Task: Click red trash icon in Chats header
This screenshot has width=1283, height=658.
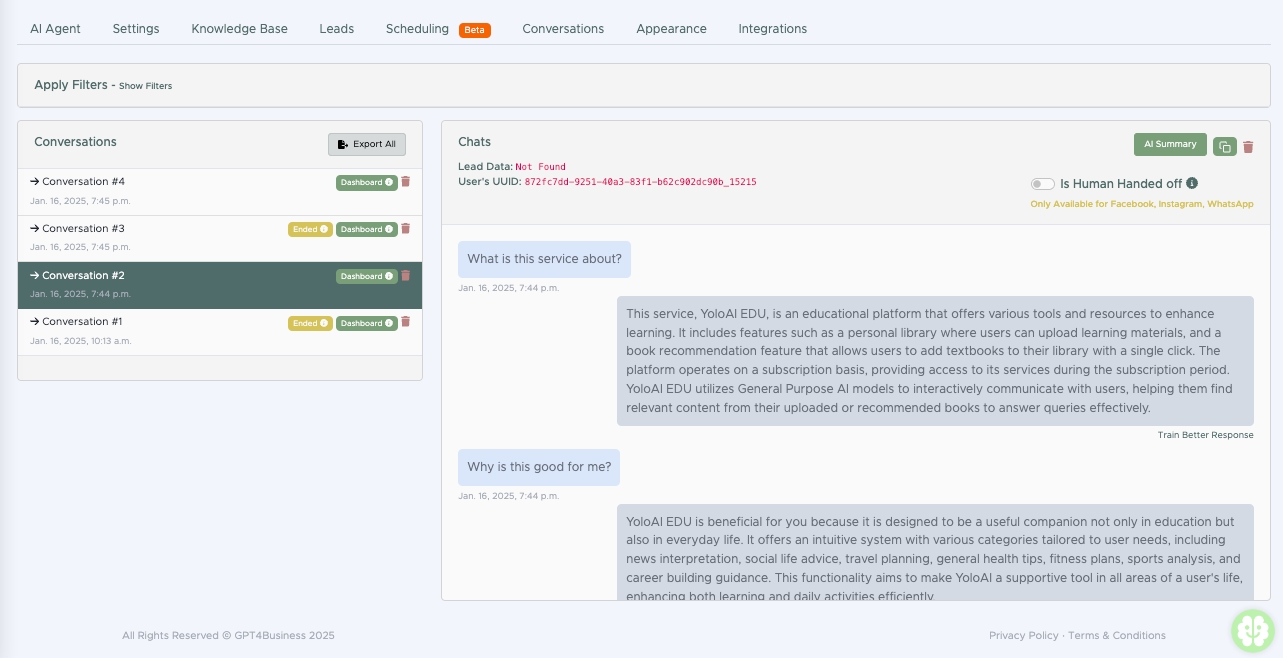Action: coord(1248,147)
